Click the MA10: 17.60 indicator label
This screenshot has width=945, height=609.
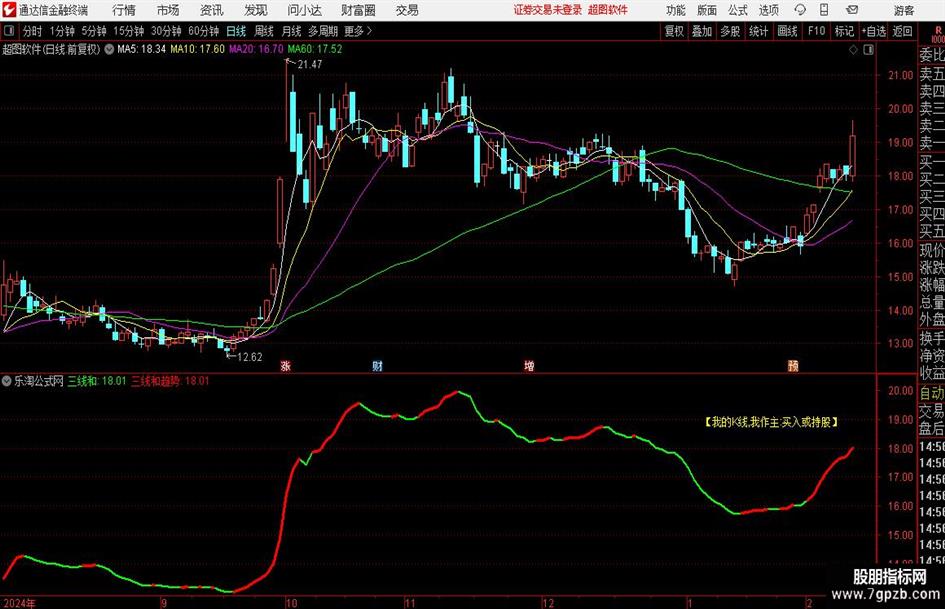point(197,49)
